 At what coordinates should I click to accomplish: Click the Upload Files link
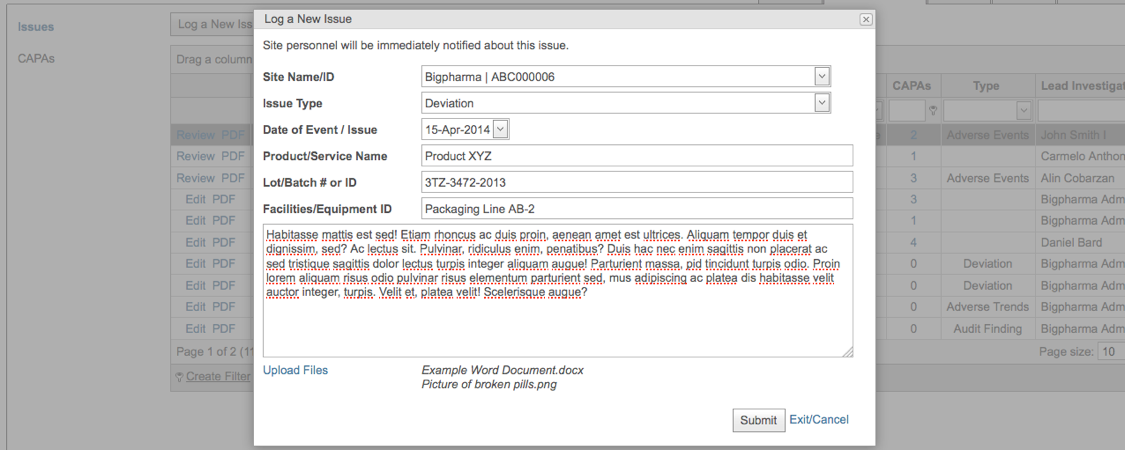tap(295, 370)
